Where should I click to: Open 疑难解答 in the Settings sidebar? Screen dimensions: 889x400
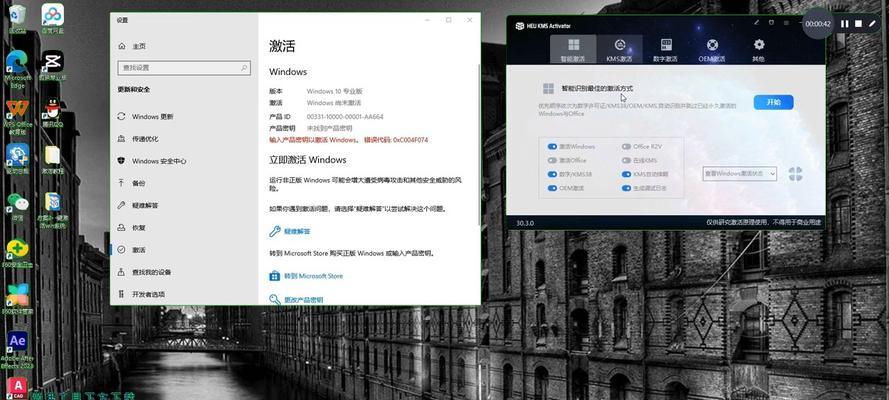coord(184,205)
